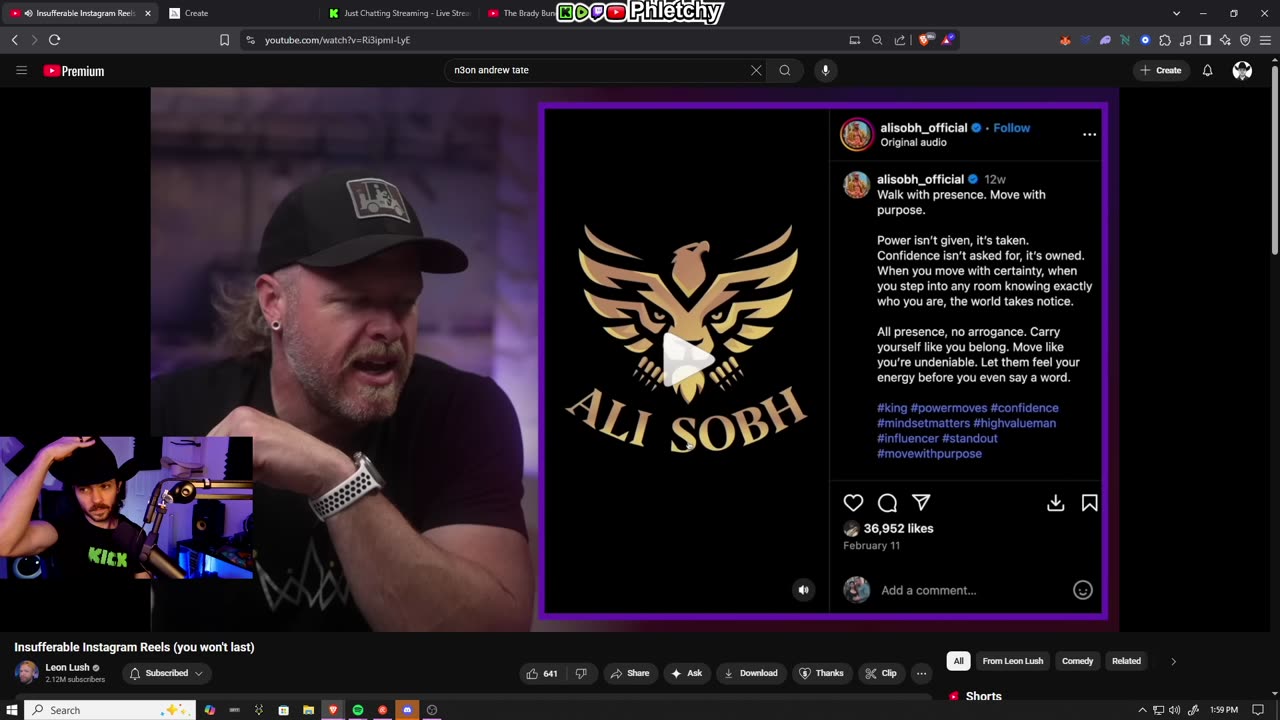Expand the Subscribed notification dropdown

pyautogui.click(x=166, y=673)
